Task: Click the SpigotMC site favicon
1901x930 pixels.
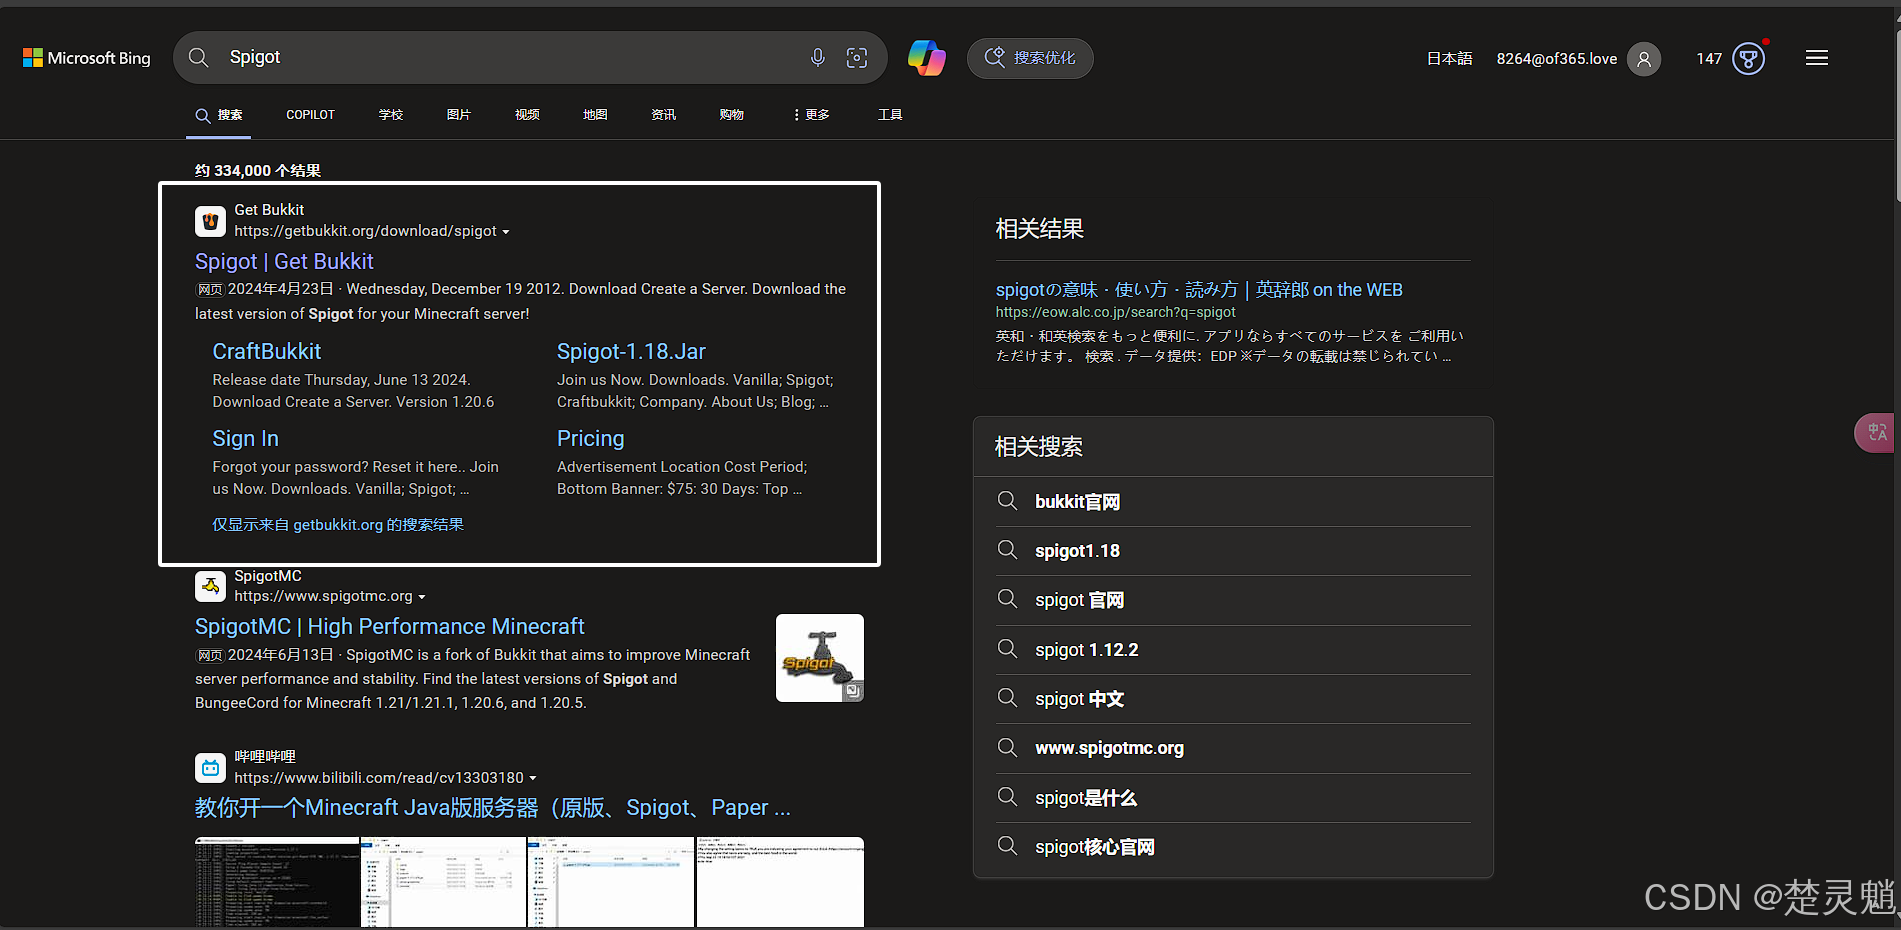Action: coord(210,586)
